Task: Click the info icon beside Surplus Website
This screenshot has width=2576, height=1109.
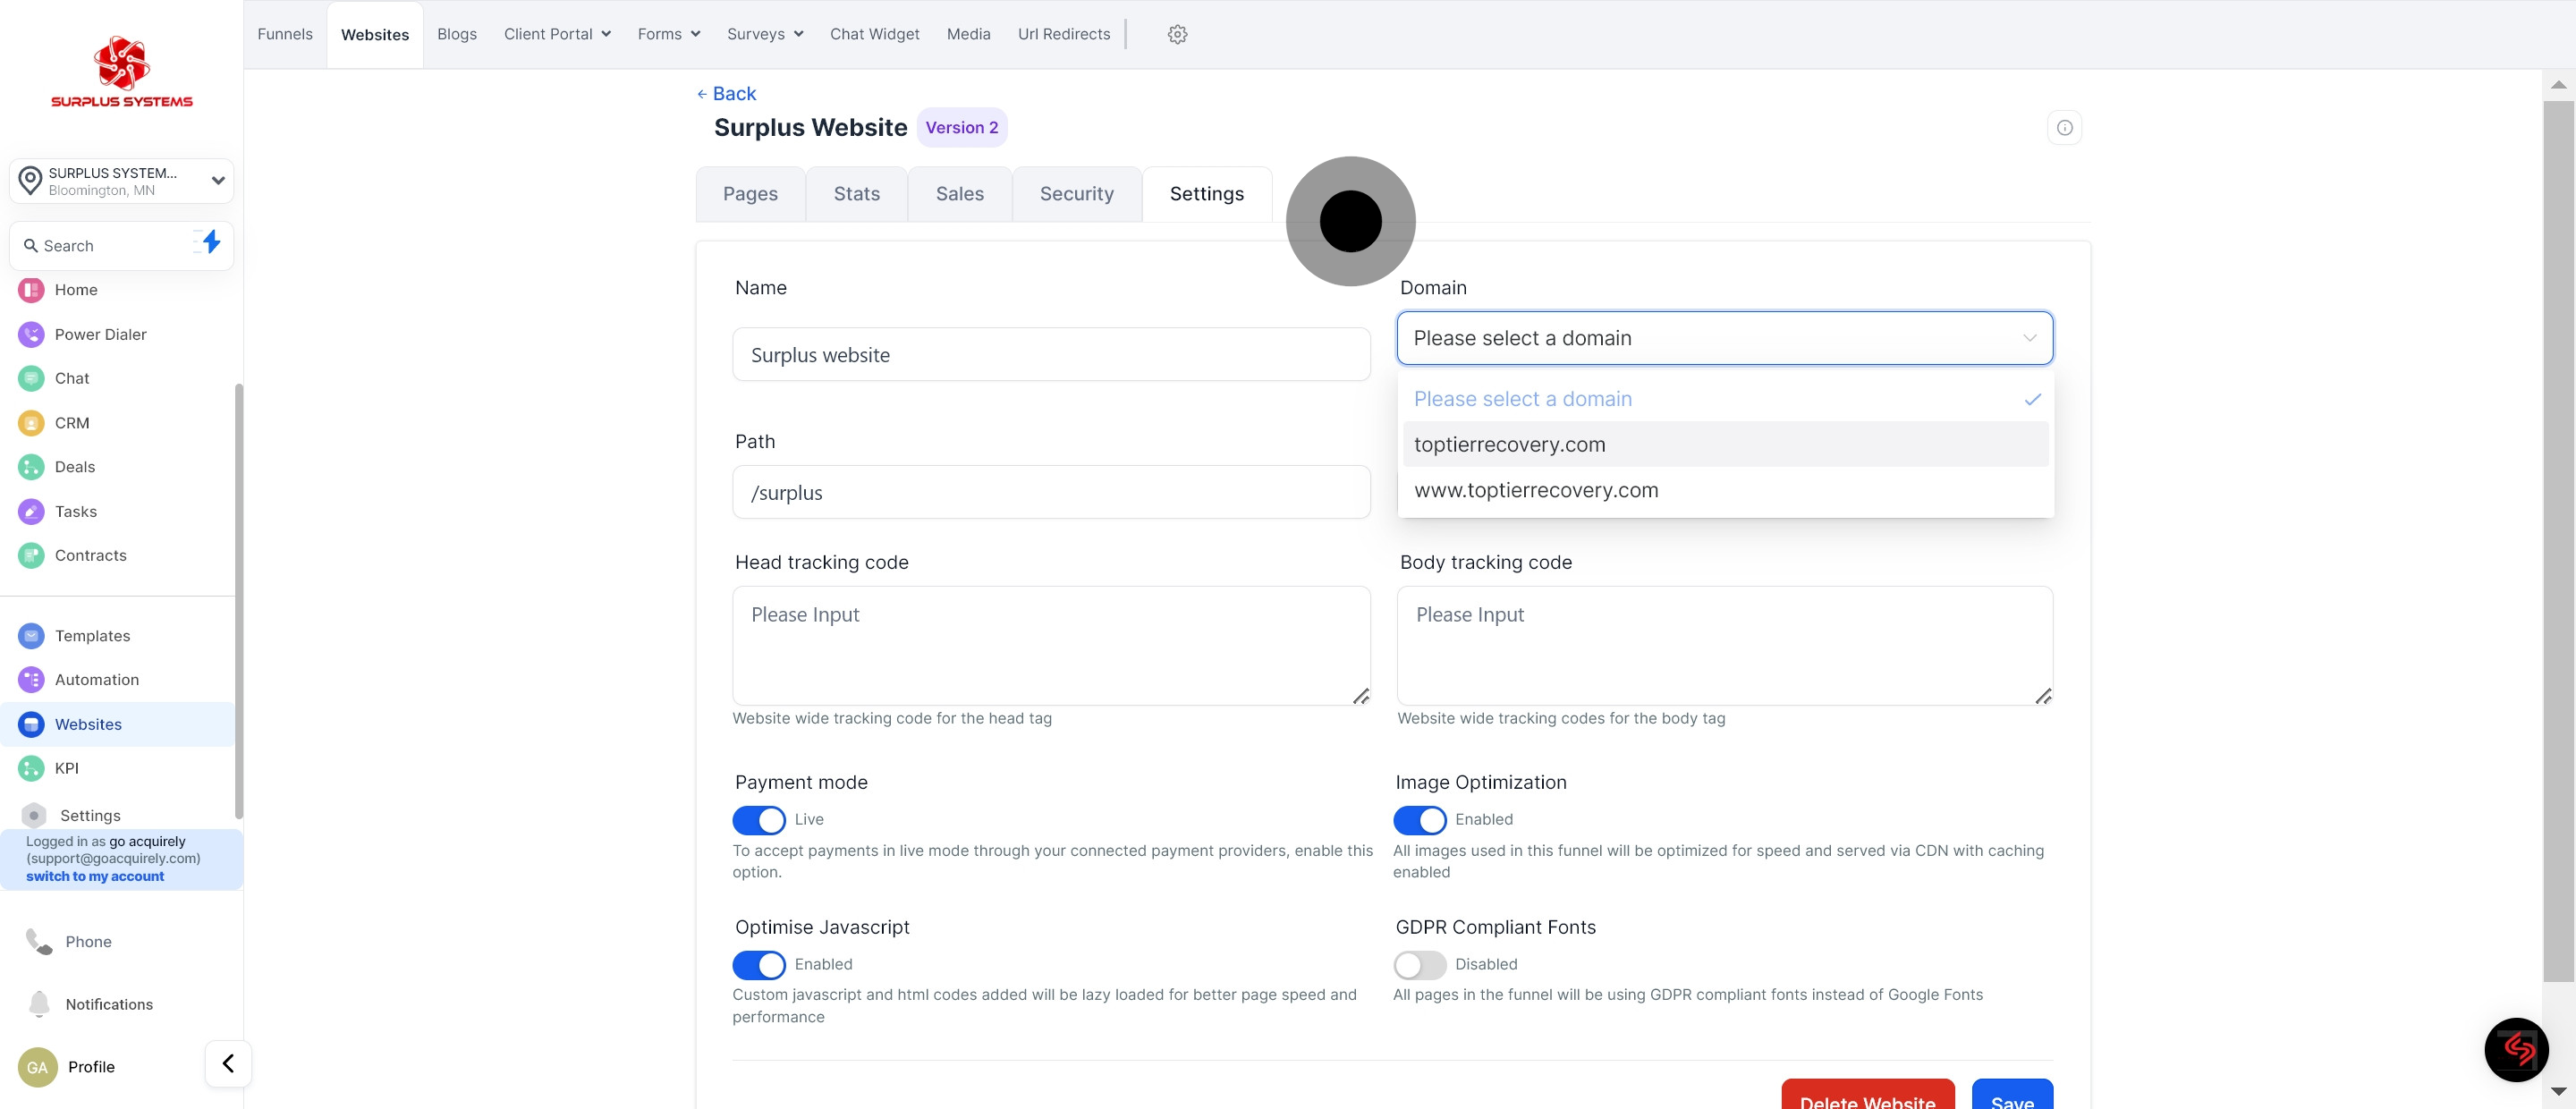Action: pyautogui.click(x=2064, y=127)
